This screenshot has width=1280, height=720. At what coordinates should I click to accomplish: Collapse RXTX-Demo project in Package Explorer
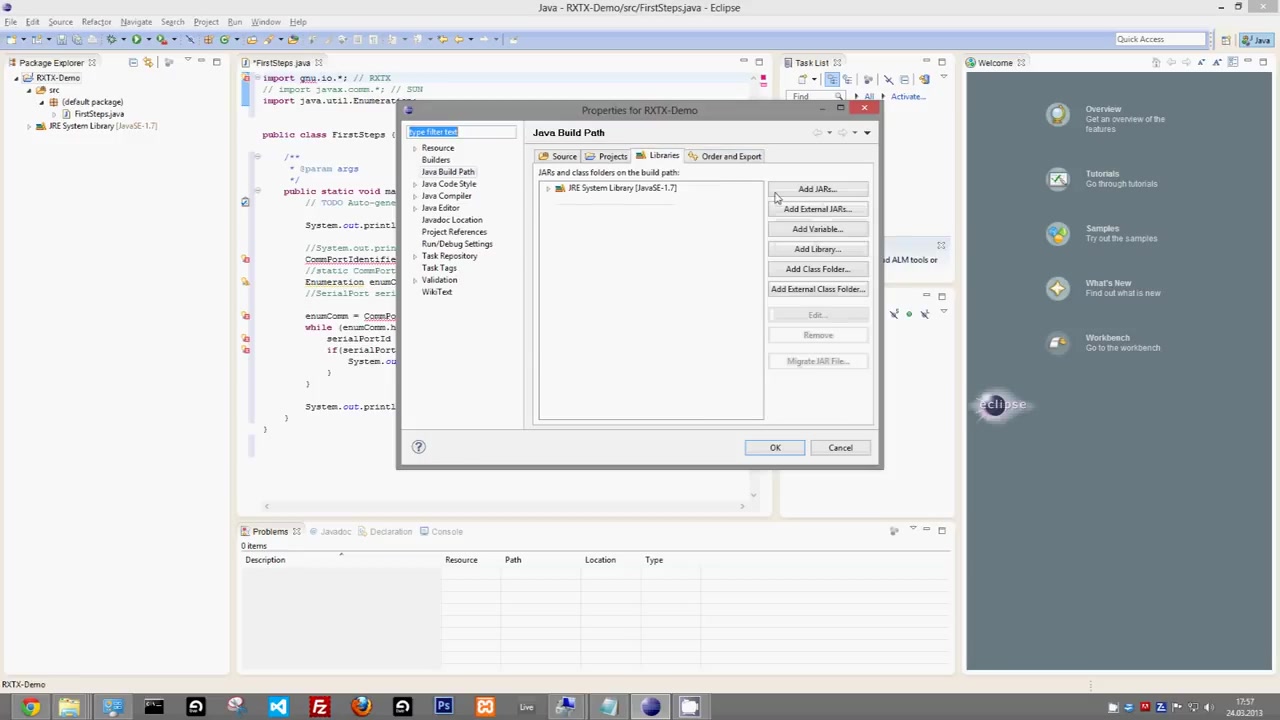(x=17, y=78)
